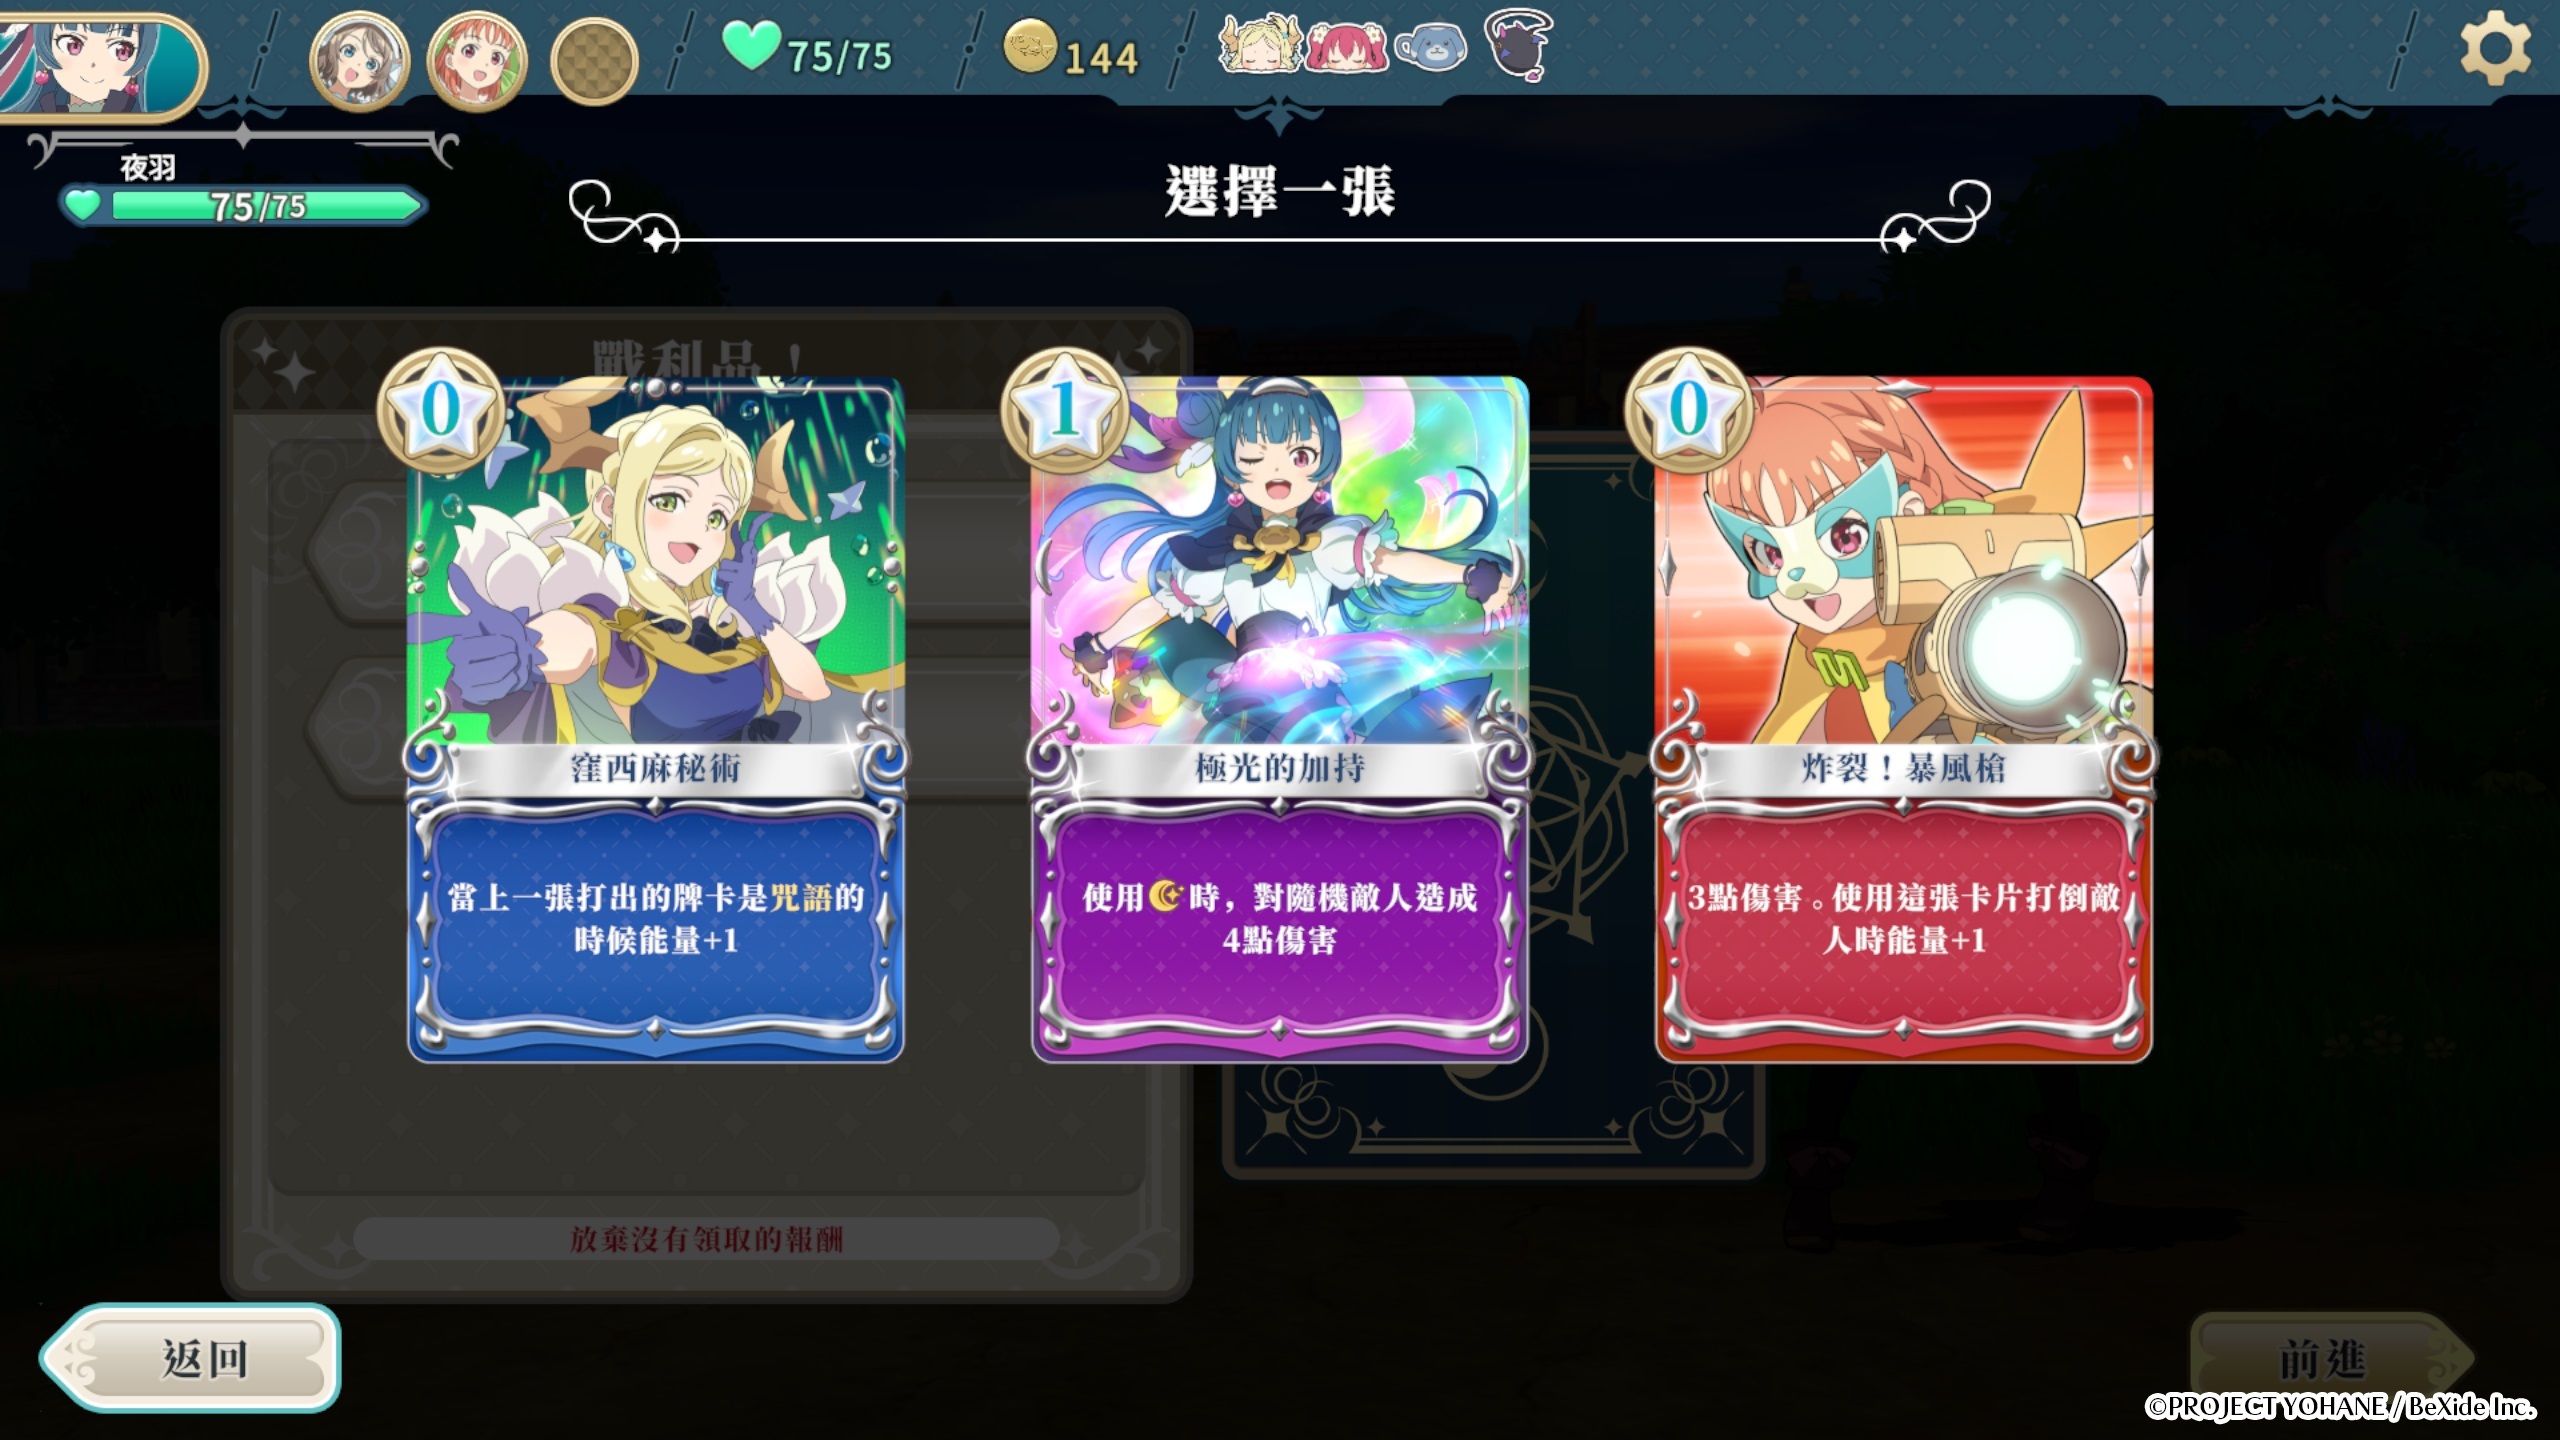Viewport: 2560px width, 1440px height.
Task: Tap the 窪西麻秘術 card's blue description box
Action: click(656, 920)
